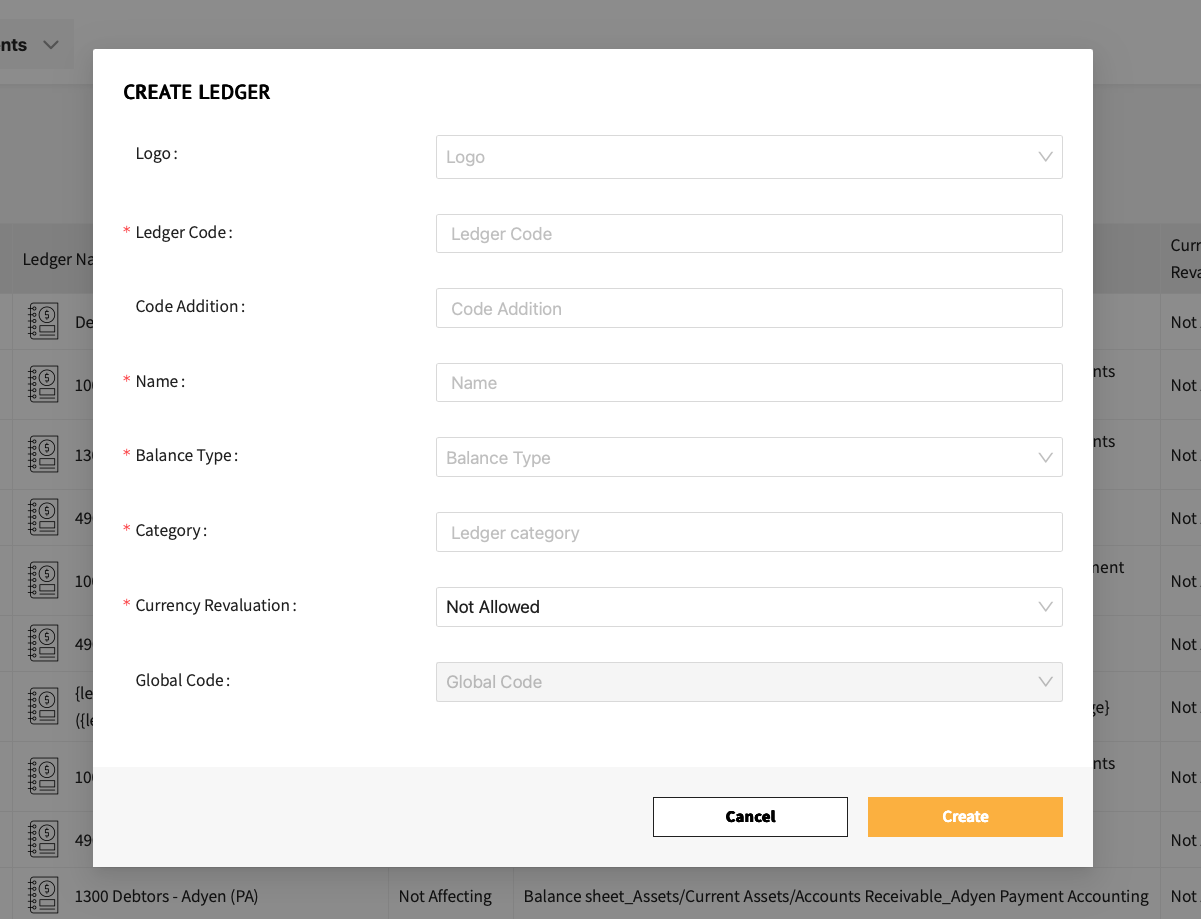Click the 1300 Debtors - Adyen (PA) row name
Image resolution: width=1201 pixels, height=919 pixels.
point(166,896)
